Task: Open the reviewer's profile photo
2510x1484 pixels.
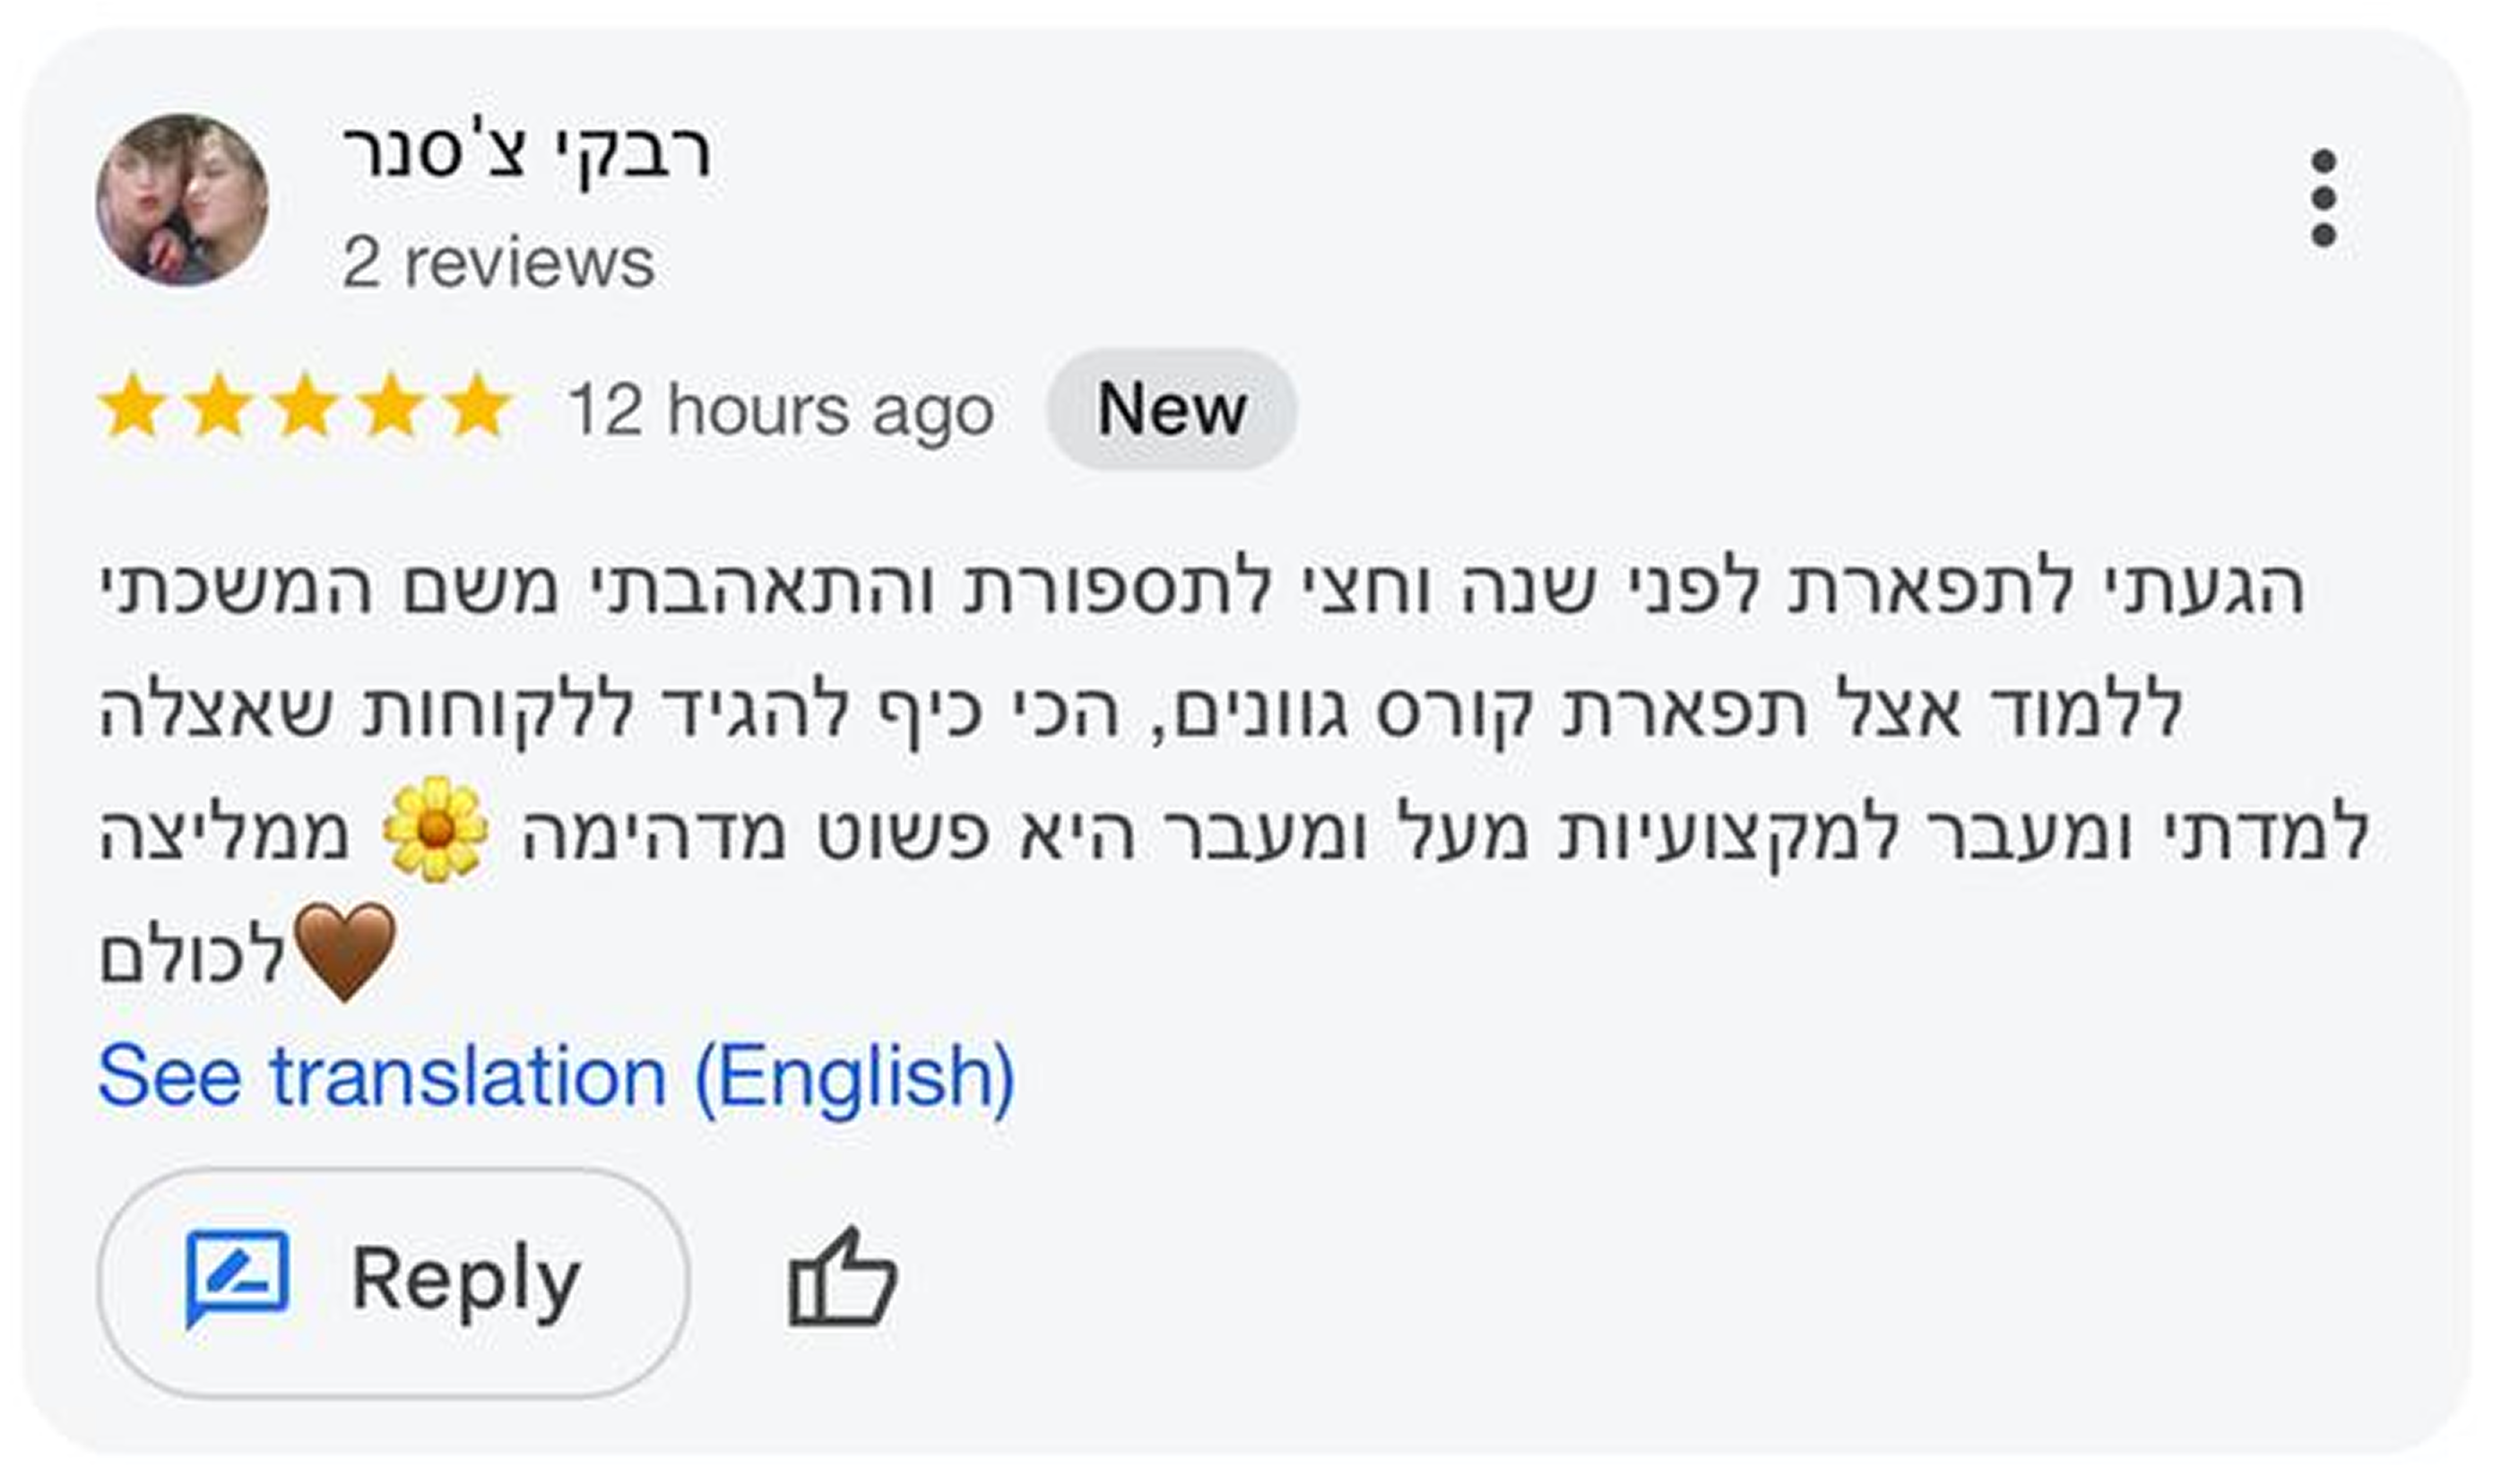Action: coord(182,200)
